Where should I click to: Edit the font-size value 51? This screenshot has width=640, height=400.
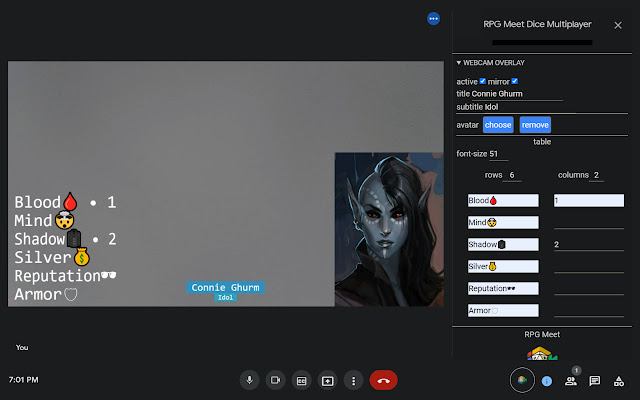(x=498, y=154)
